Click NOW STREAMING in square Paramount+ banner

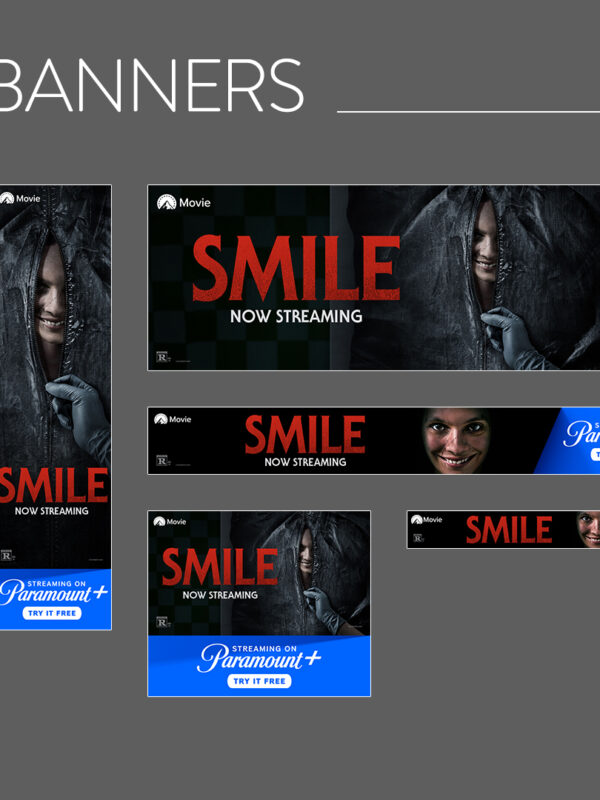click(x=220, y=595)
